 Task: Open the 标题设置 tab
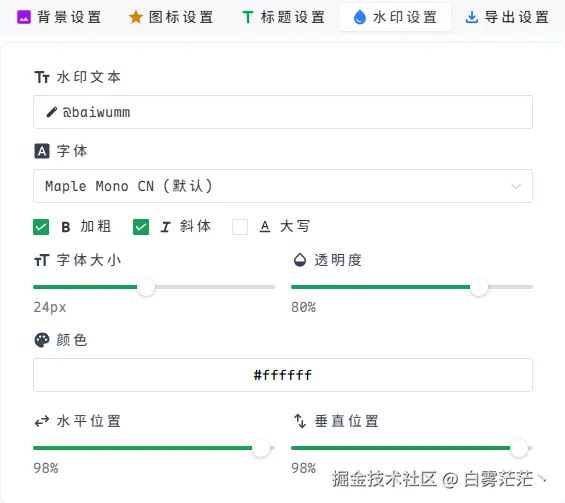(x=284, y=17)
